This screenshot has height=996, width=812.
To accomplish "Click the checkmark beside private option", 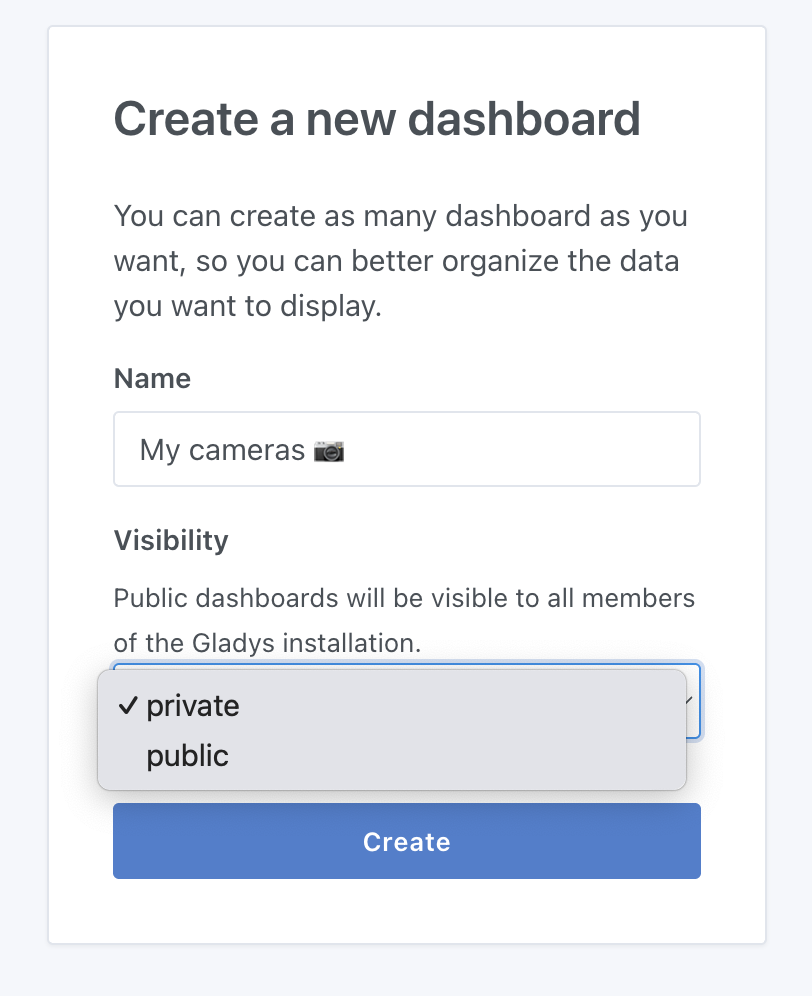I will pyautogui.click(x=127, y=705).
